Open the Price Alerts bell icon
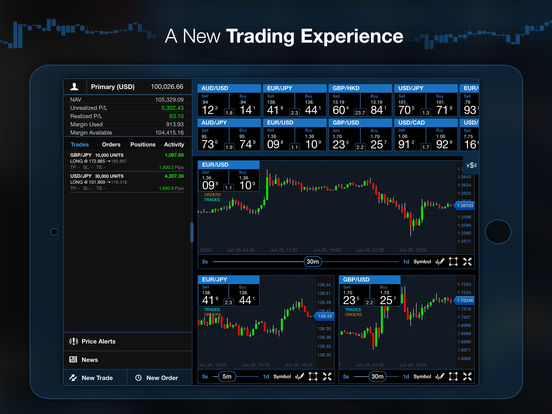This screenshot has width=552, height=414. coord(73,341)
